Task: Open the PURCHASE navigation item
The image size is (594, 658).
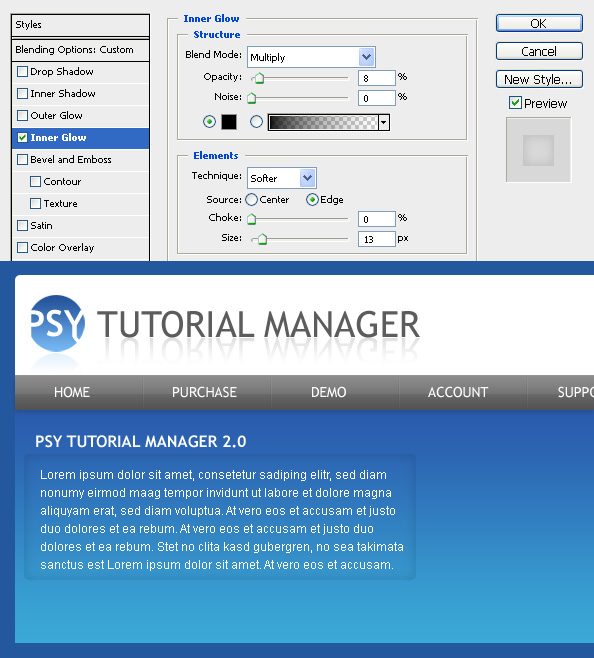Action: pos(204,392)
